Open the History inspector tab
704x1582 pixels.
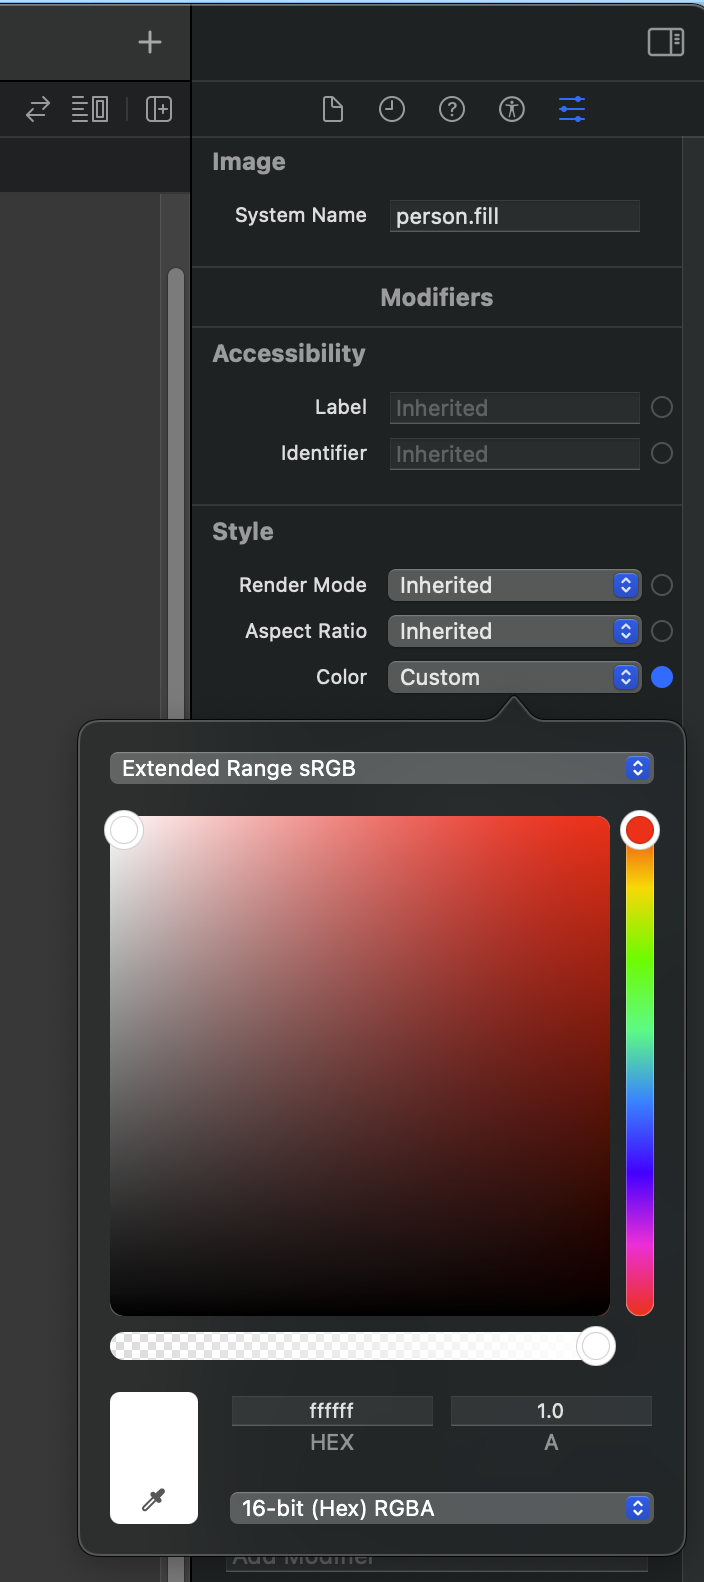pos(392,109)
